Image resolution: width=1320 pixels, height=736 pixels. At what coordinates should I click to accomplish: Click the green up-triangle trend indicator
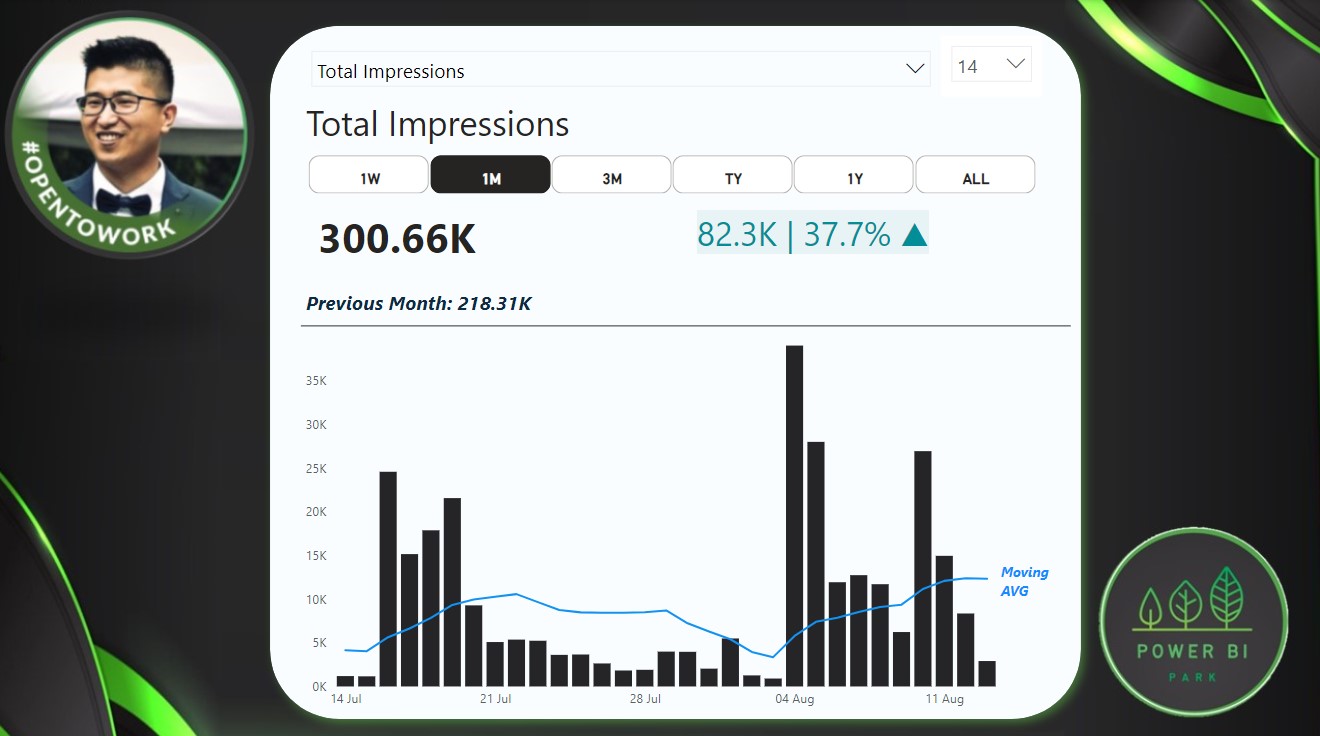coord(912,235)
